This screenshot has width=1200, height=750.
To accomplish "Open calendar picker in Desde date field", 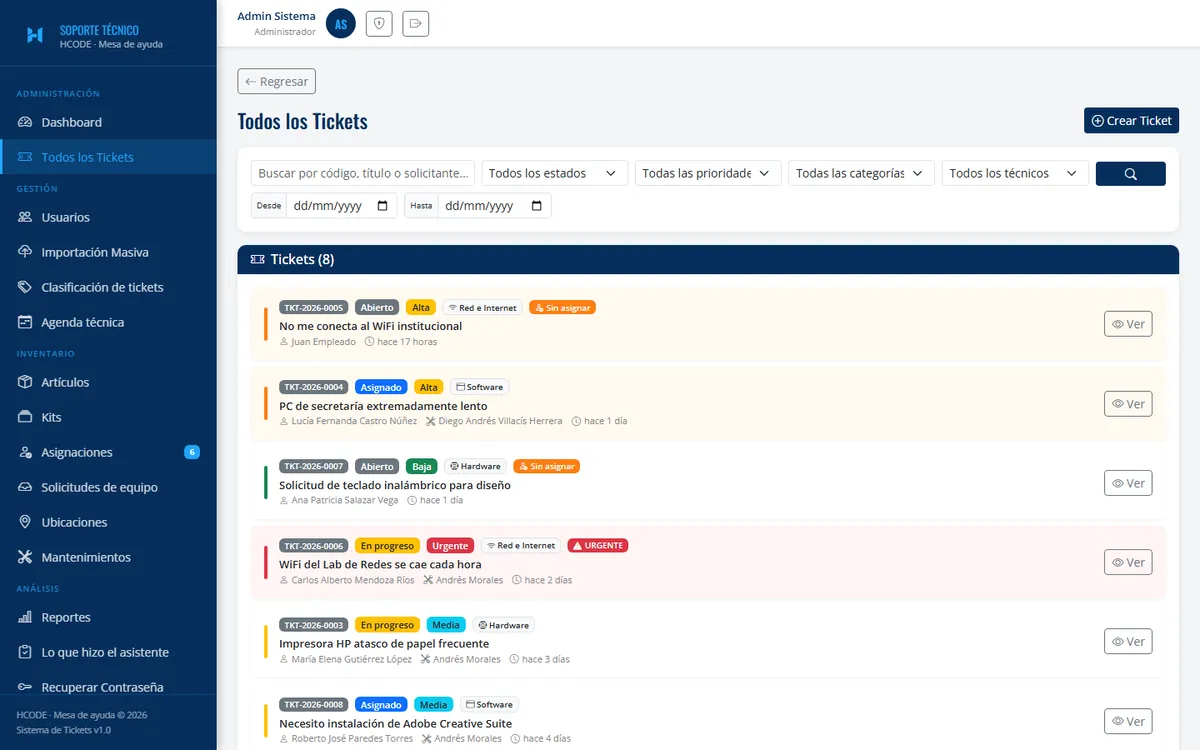I will tap(383, 206).
